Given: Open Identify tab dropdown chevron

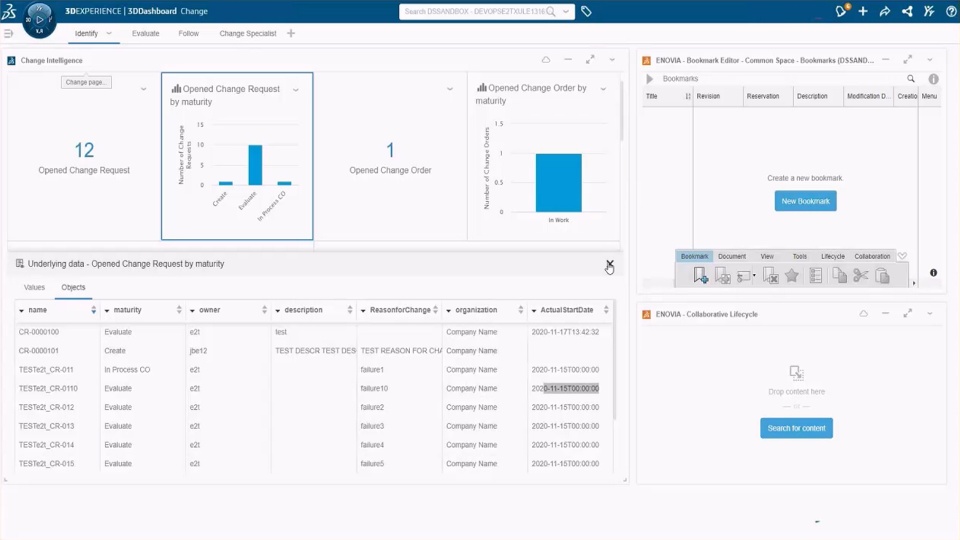Looking at the screenshot, I should (109, 33).
